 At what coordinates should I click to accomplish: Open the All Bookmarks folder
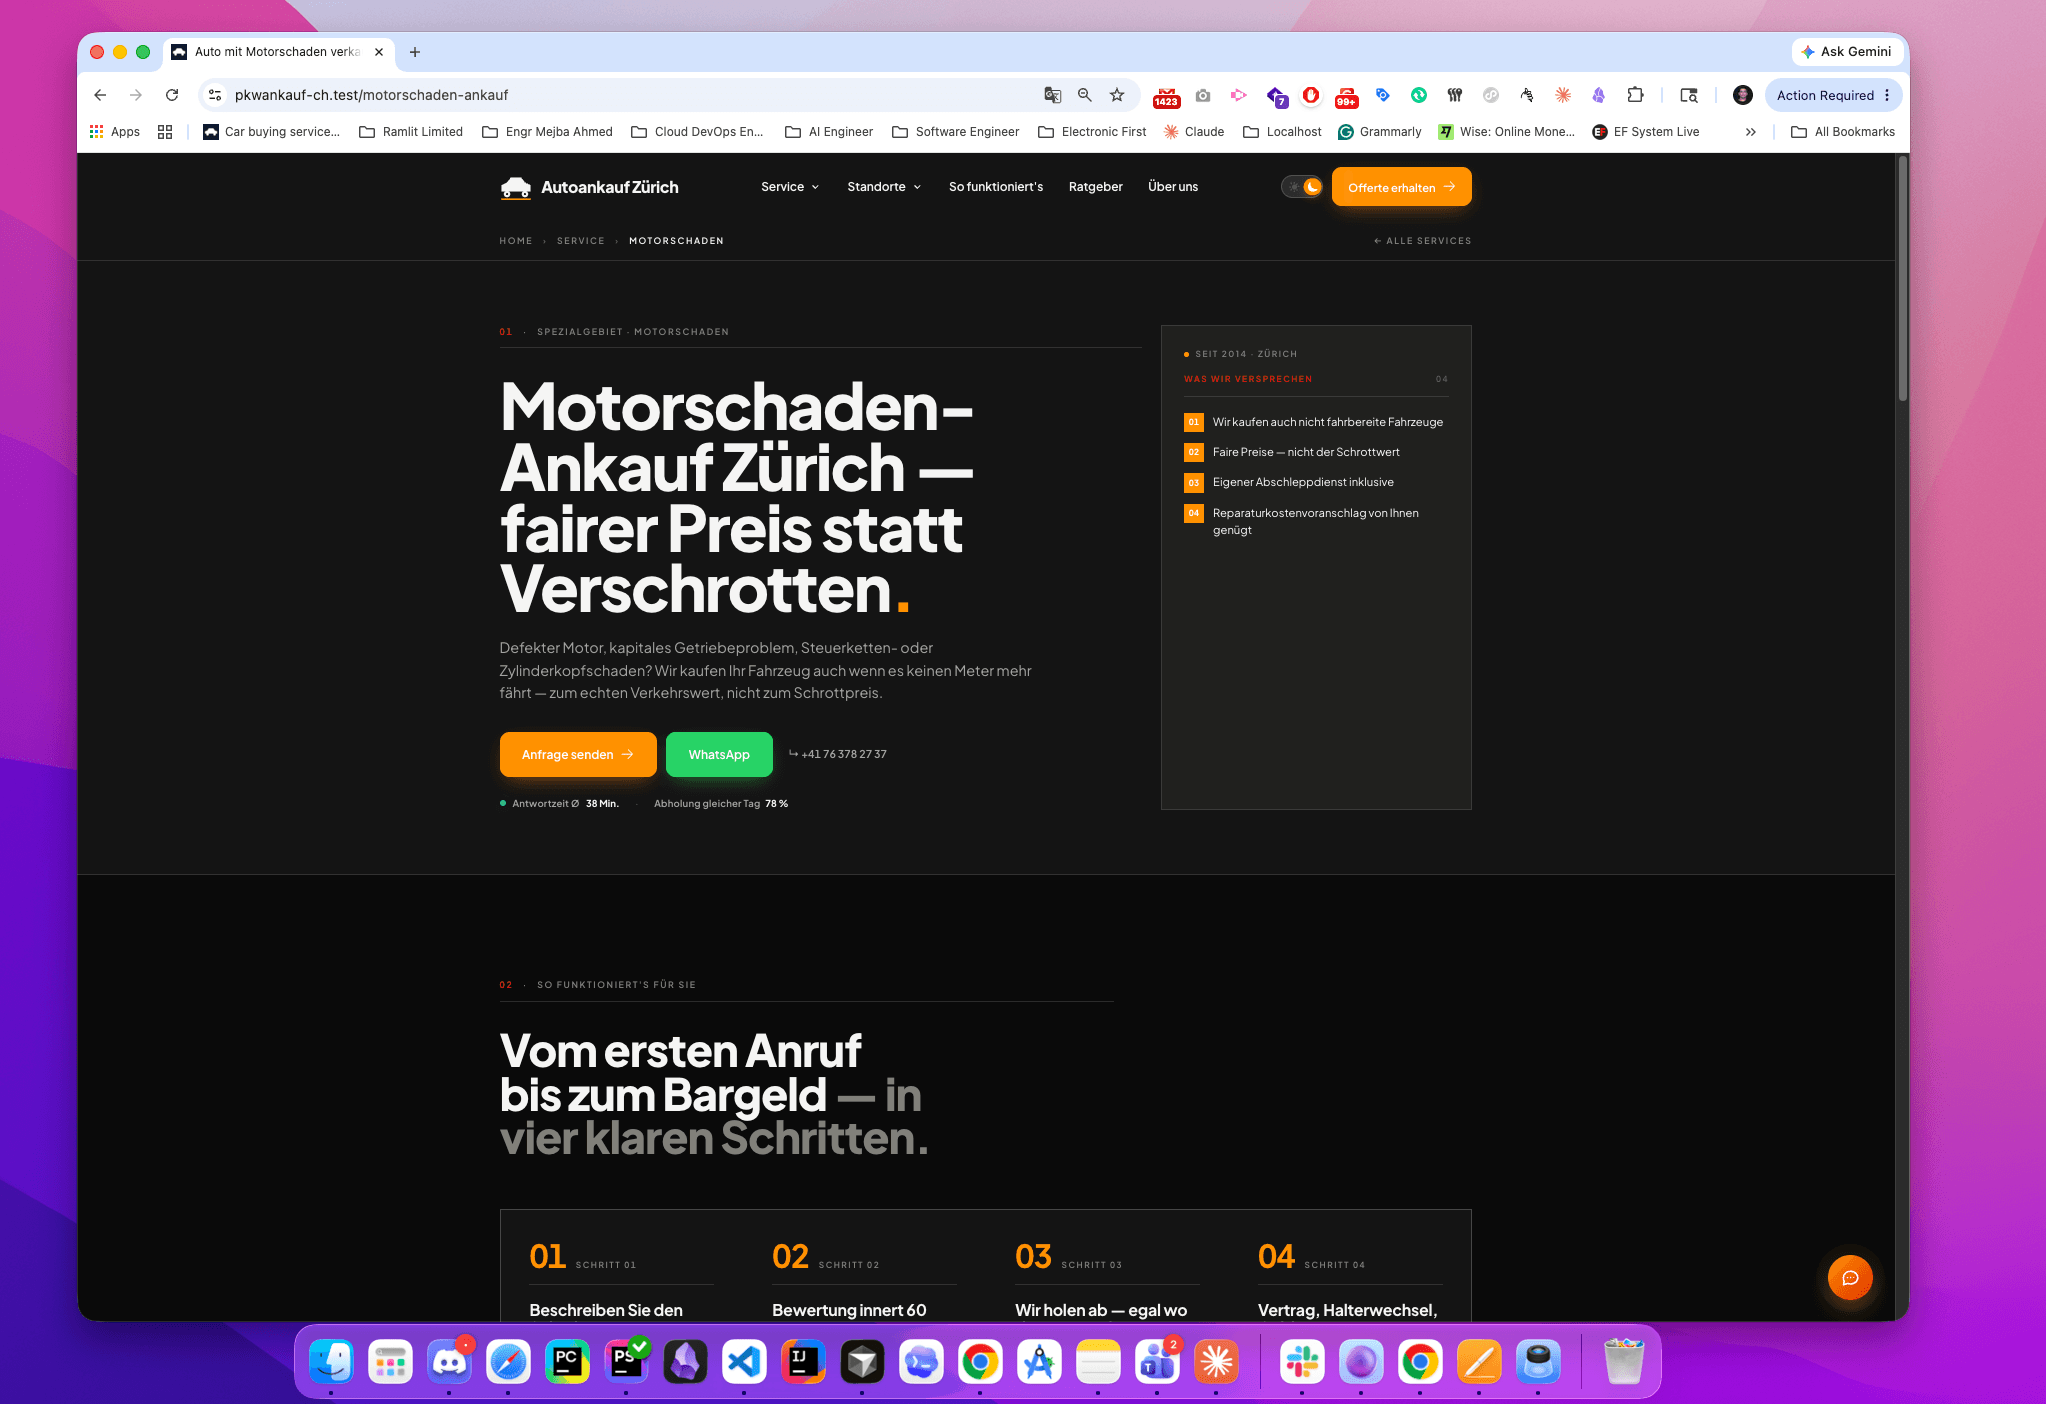click(x=1843, y=132)
